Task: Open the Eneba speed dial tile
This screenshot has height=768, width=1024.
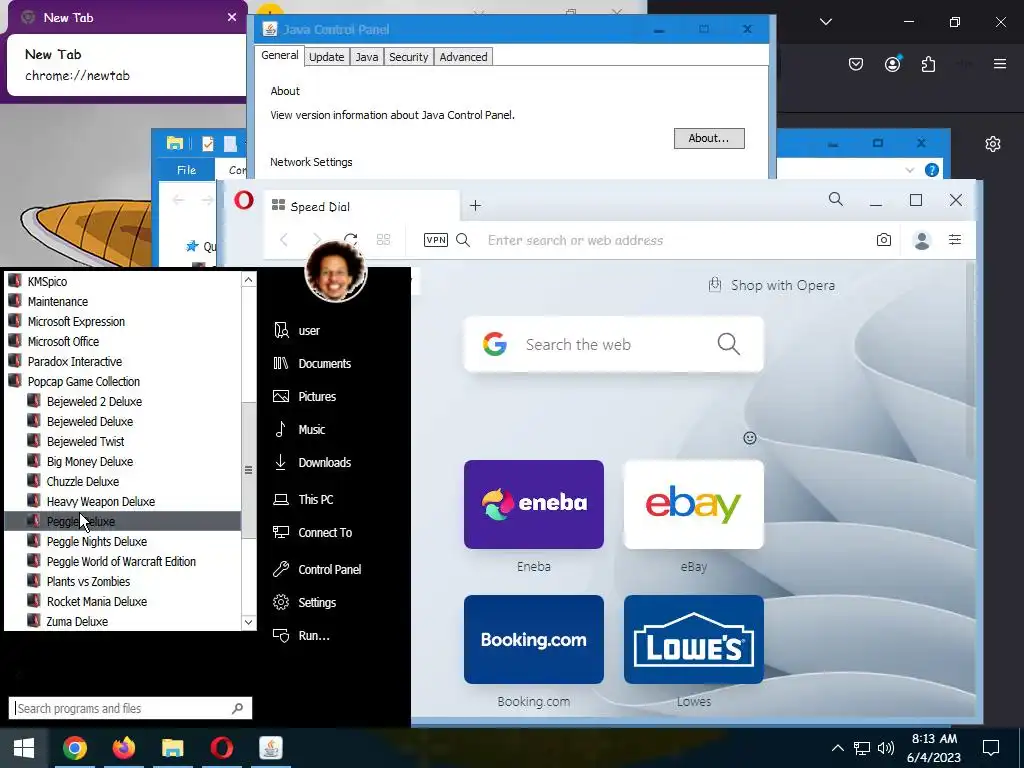Action: point(534,504)
